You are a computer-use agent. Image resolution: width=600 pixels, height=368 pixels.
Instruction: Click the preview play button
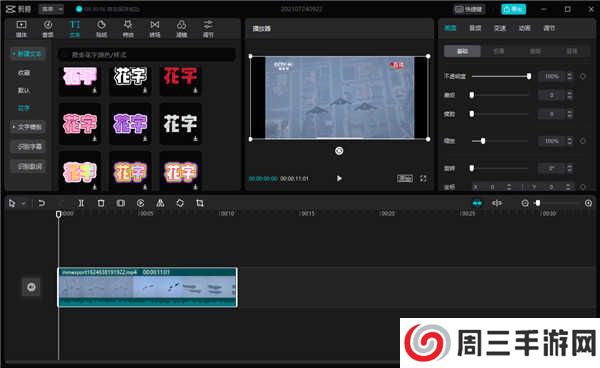point(339,179)
